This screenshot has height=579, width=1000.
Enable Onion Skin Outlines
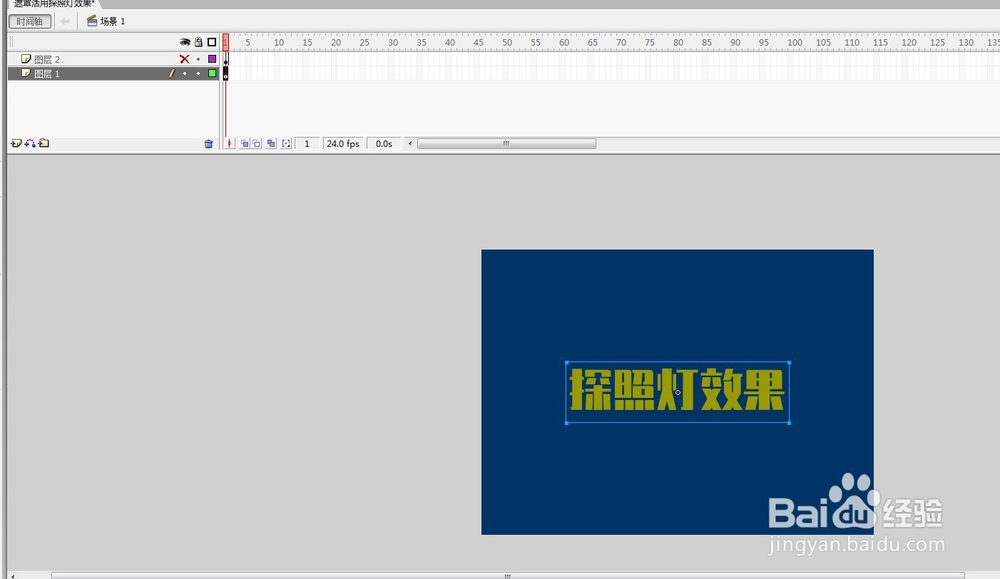pyautogui.click(x=257, y=143)
